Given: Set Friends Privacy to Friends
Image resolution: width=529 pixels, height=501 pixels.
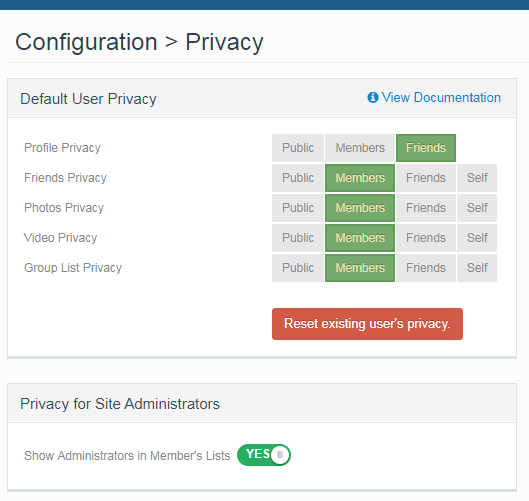Looking at the screenshot, I should click(x=426, y=178).
